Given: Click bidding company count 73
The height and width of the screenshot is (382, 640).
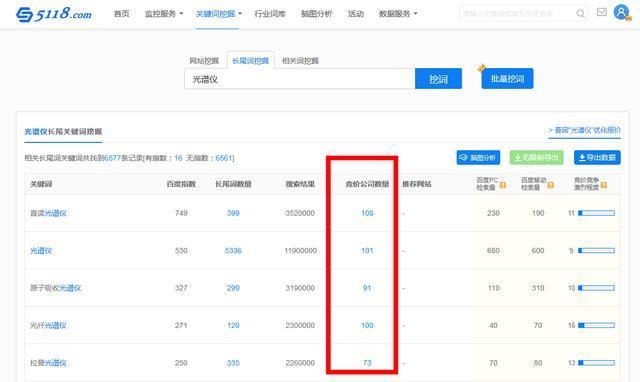Looking at the screenshot, I should tap(367, 363).
